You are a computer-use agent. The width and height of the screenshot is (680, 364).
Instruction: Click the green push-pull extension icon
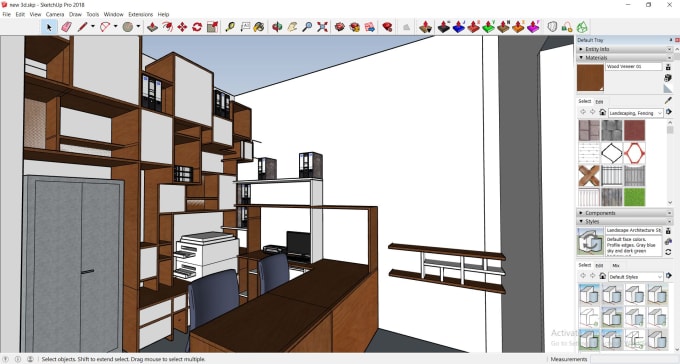pos(488,27)
